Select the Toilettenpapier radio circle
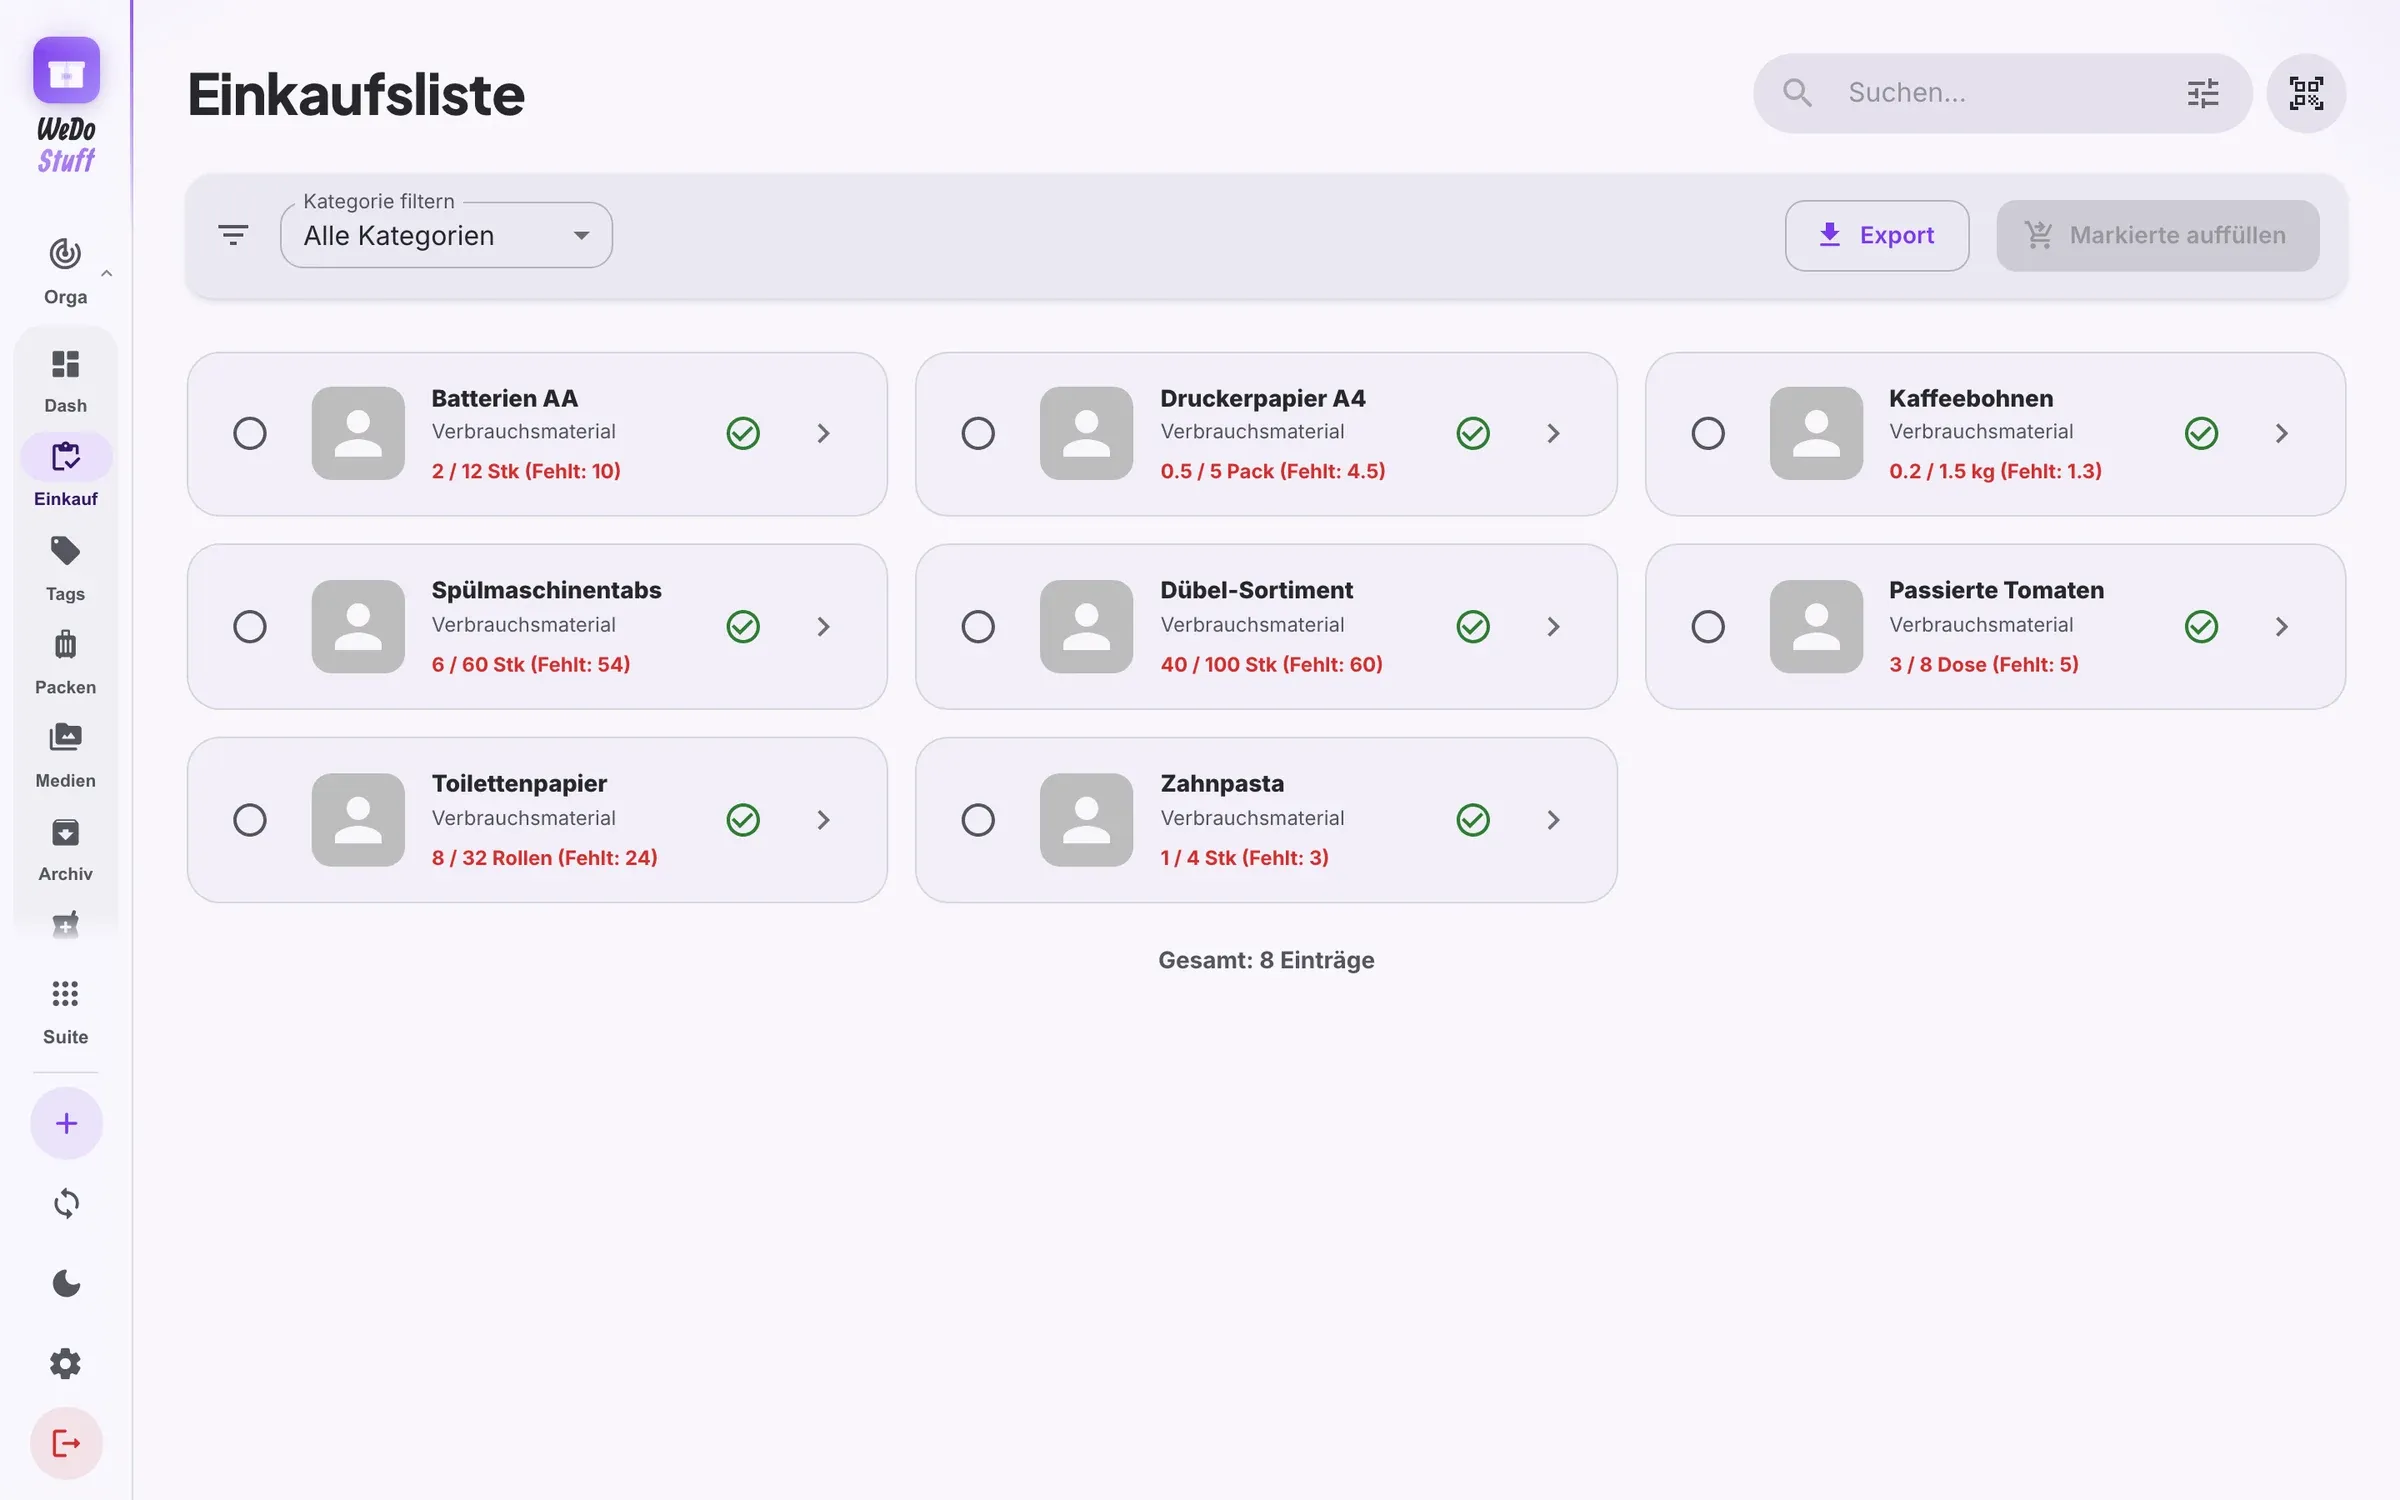The image size is (2400, 1500). point(249,820)
